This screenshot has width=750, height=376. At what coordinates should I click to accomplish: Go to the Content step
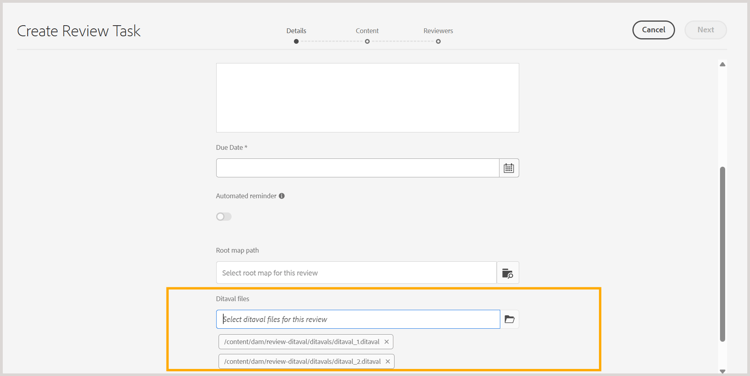tap(367, 35)
